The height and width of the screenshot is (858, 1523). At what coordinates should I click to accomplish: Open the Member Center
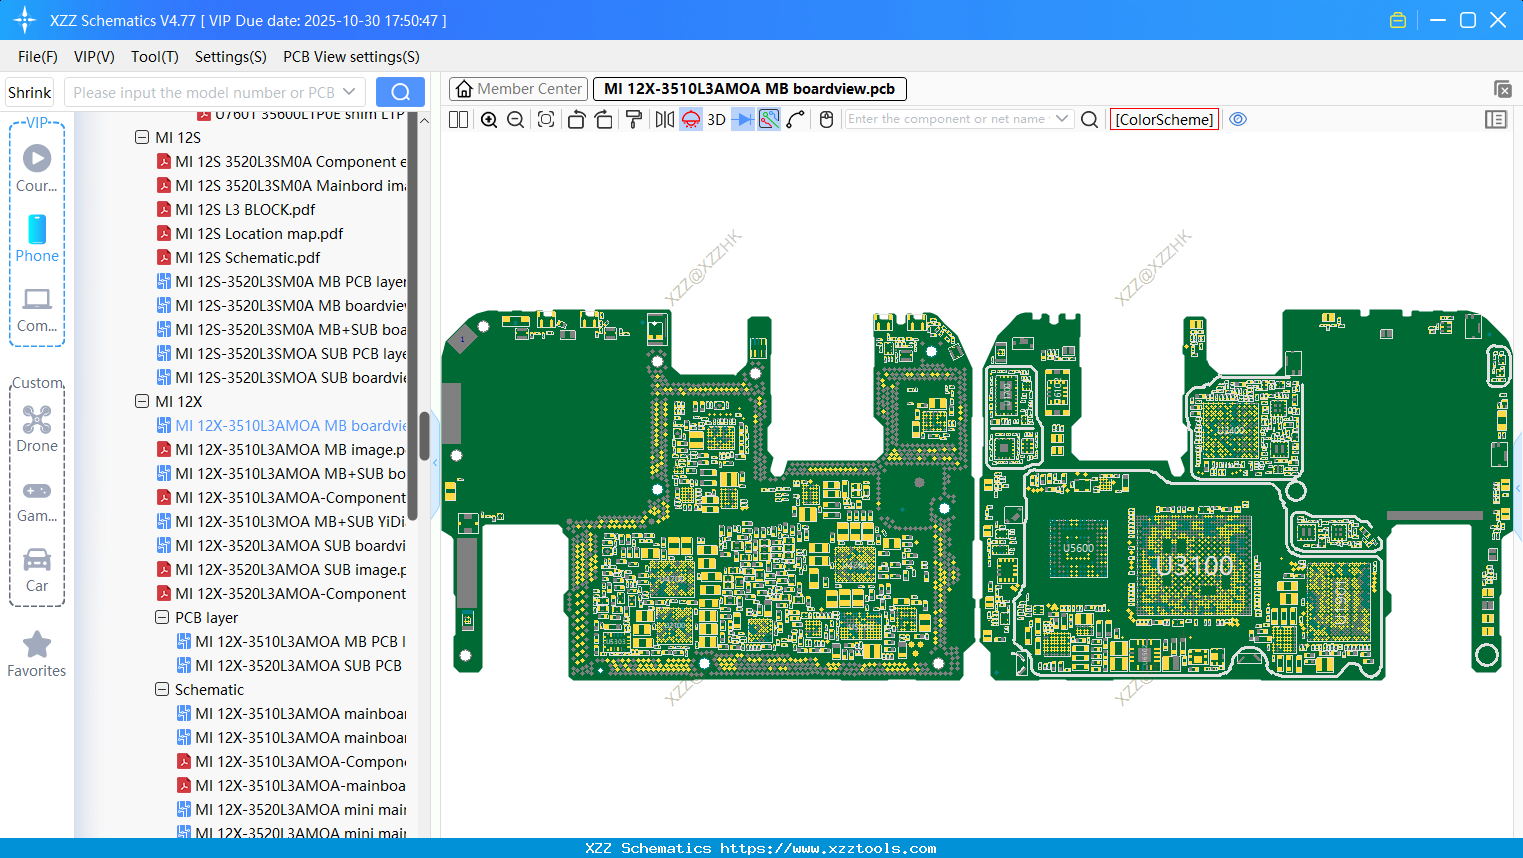(518, 88)
